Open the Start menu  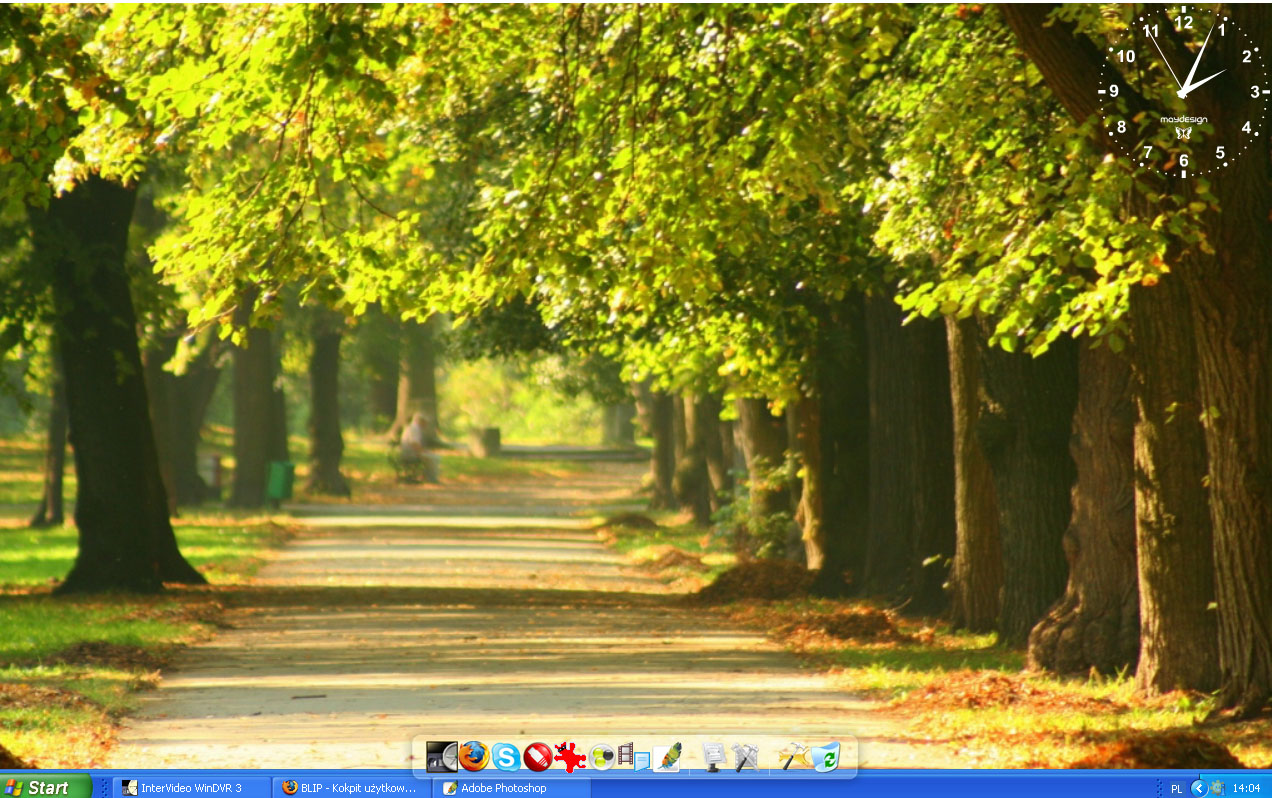pyautogui.click(x=46, y=788)
